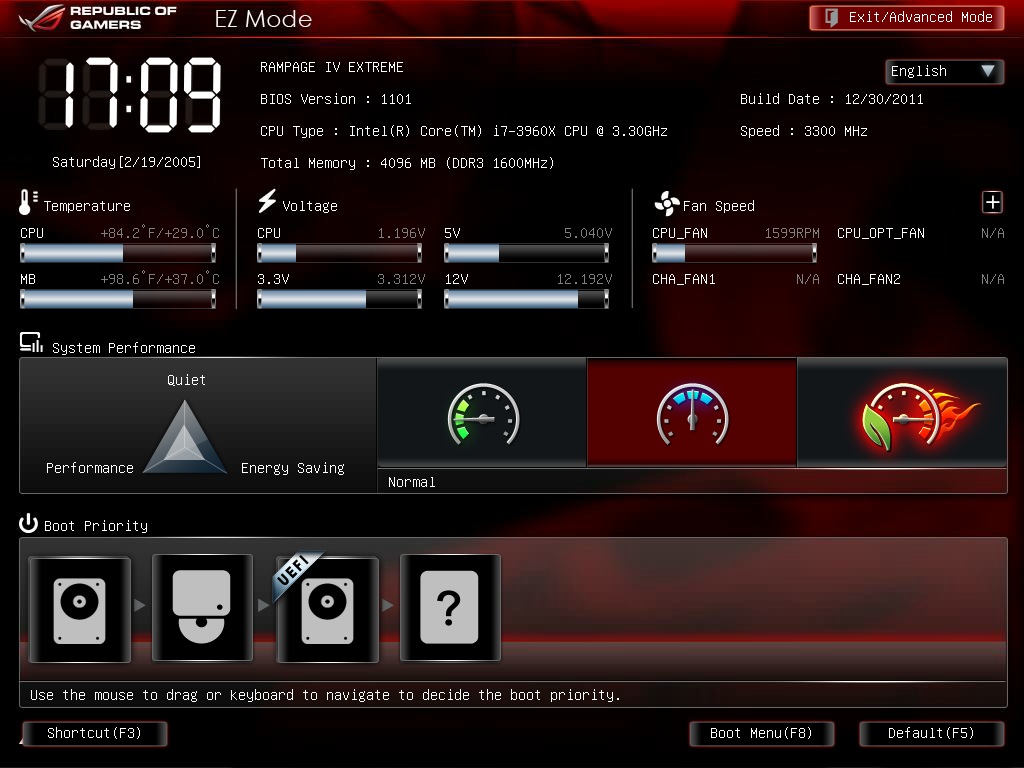Click the date Saturday[2/19/2005]
The width and height of the screenshot is (1024, 768).
tap(127, 162)
